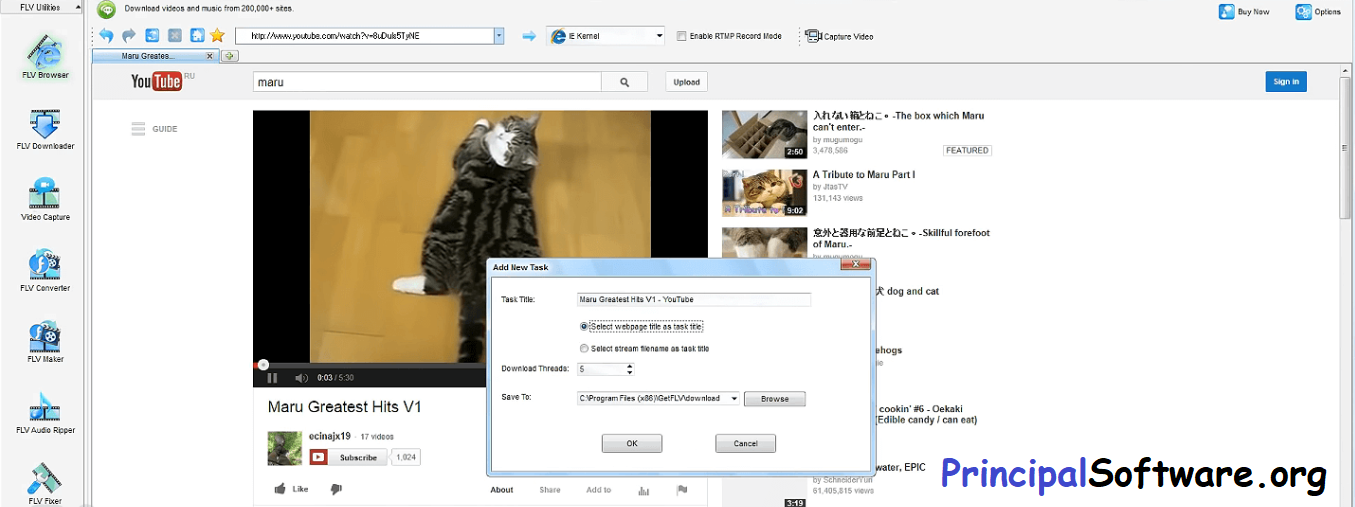Subscribe to ecinajx19 channel
The width and height of the screenshot is (1355, 507).
point(348,457)
